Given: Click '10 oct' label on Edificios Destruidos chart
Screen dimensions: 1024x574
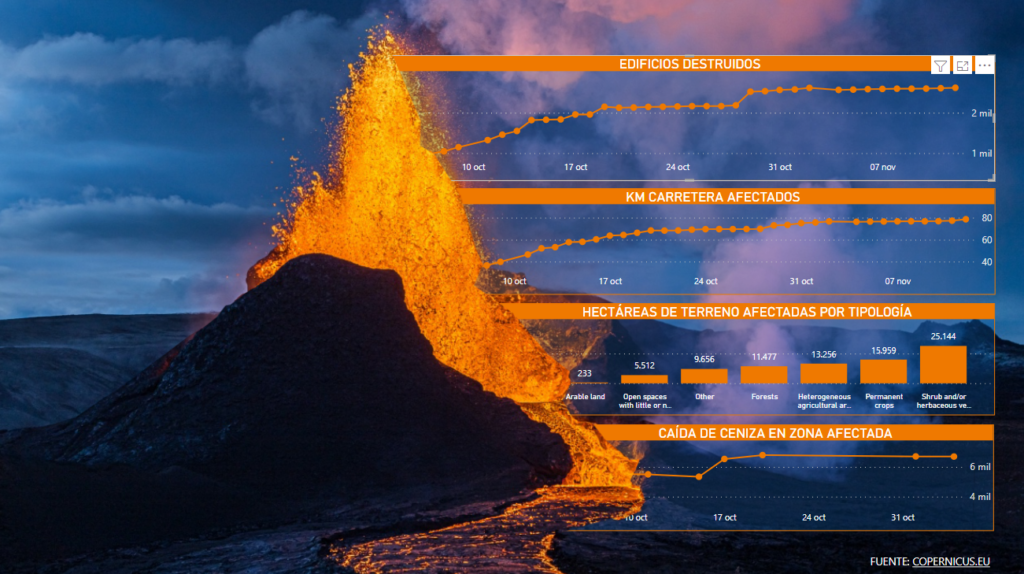Looking at the screenshot, I should point(473,167).
